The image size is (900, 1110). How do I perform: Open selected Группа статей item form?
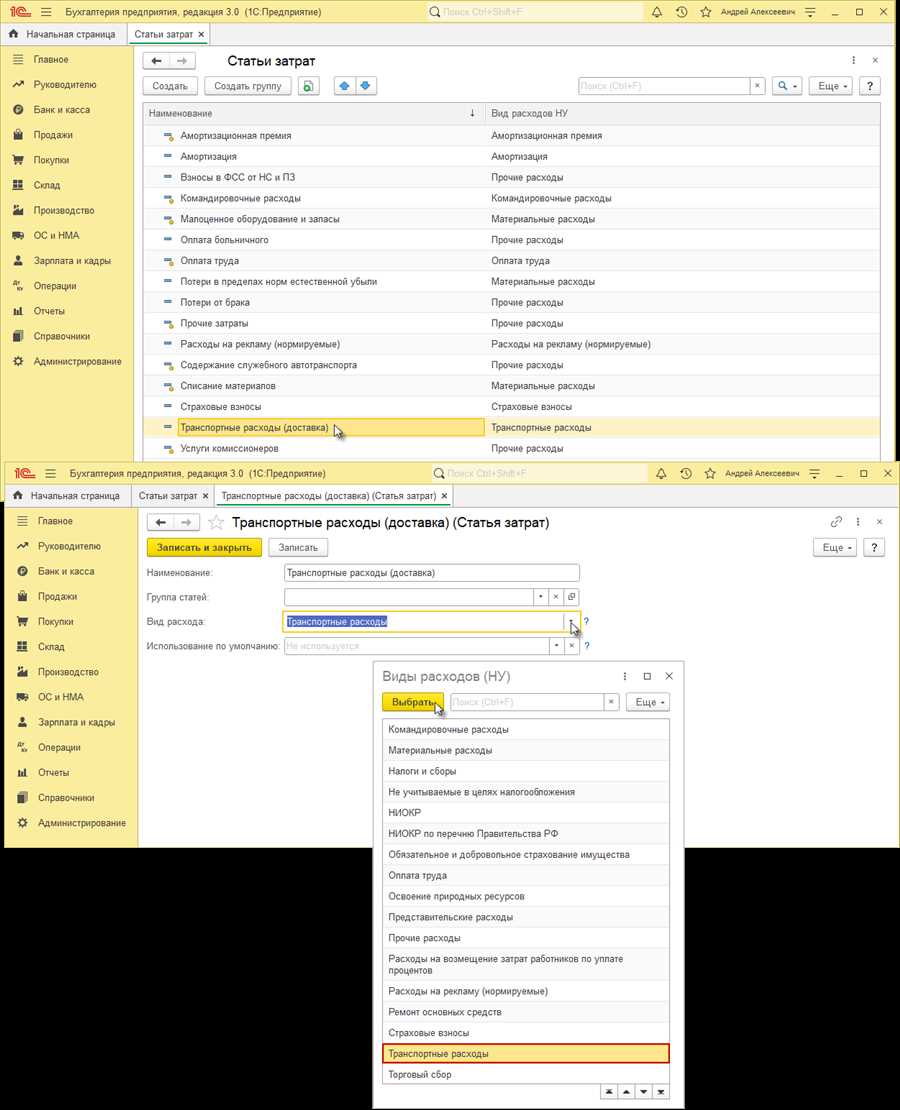click(571, 597)
